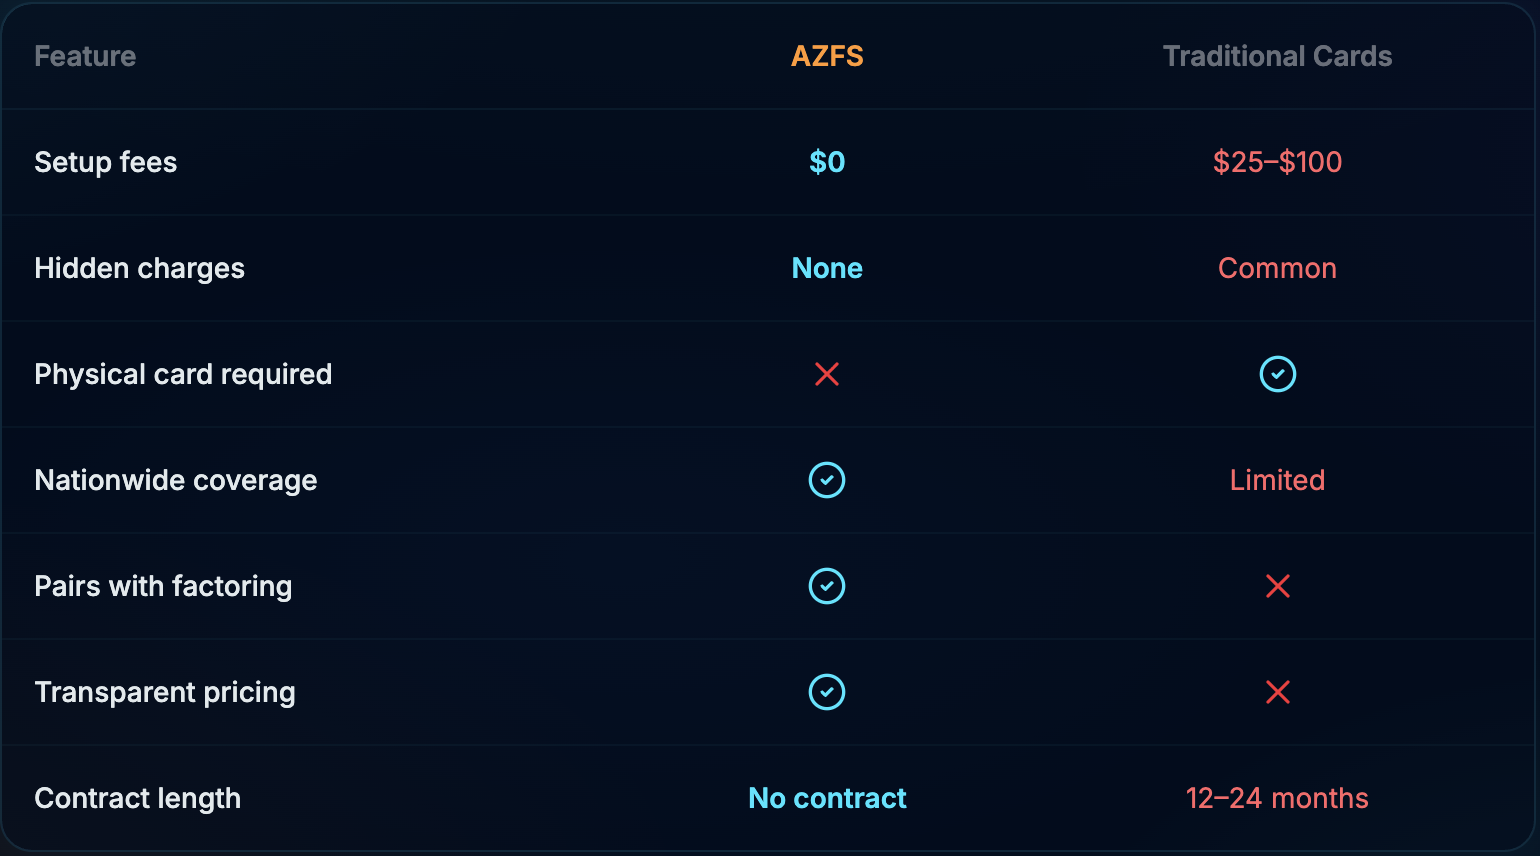The width and height of the screenshot is (1540, 856).
Task: Click the $0 setup fee value
Action: pyautogui.click(x=827, y=162)
